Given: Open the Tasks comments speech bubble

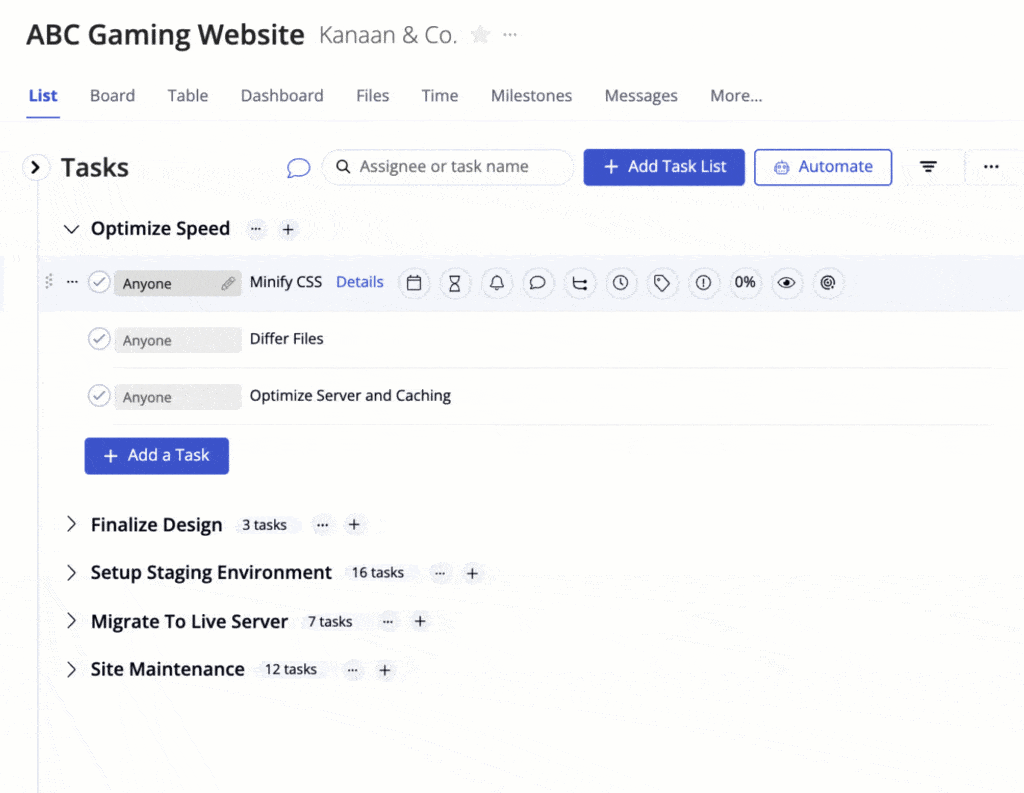Looking at the screenshot, I should point(298,168).
